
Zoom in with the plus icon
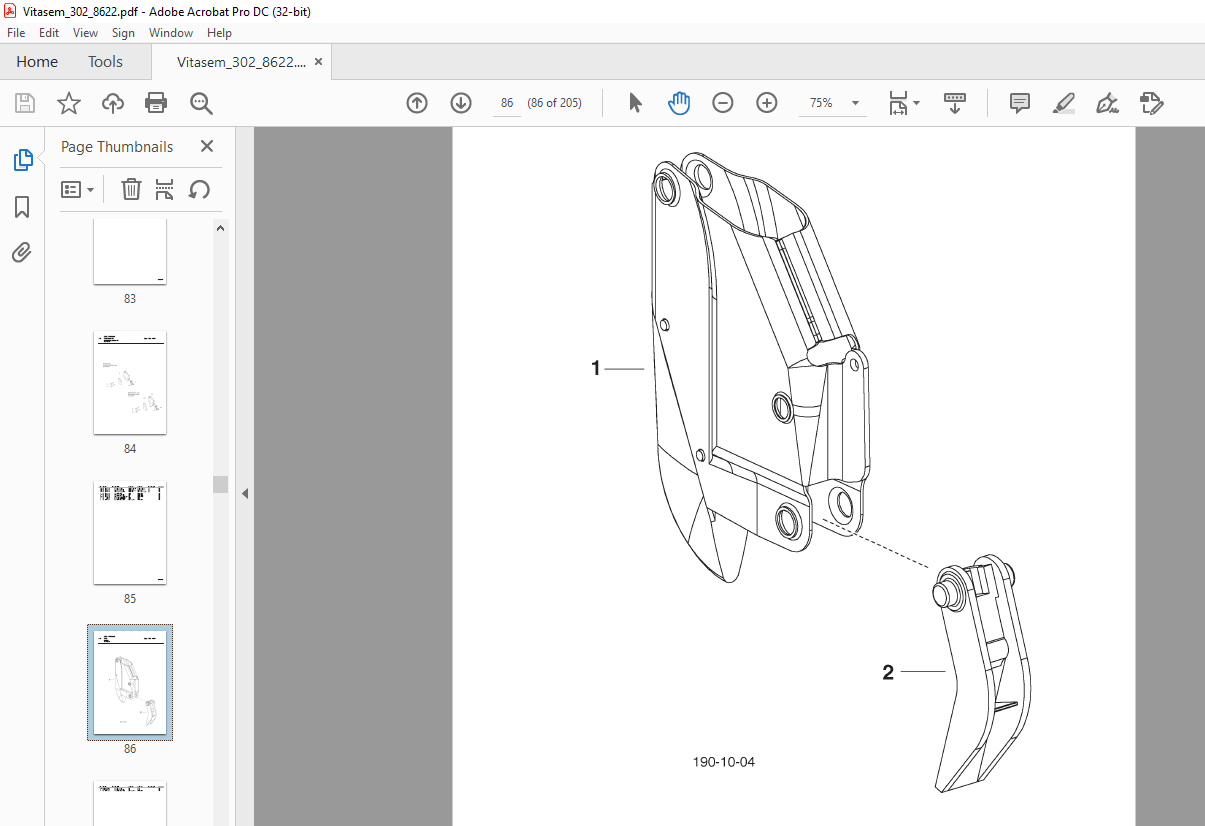(x=767, y=103)
